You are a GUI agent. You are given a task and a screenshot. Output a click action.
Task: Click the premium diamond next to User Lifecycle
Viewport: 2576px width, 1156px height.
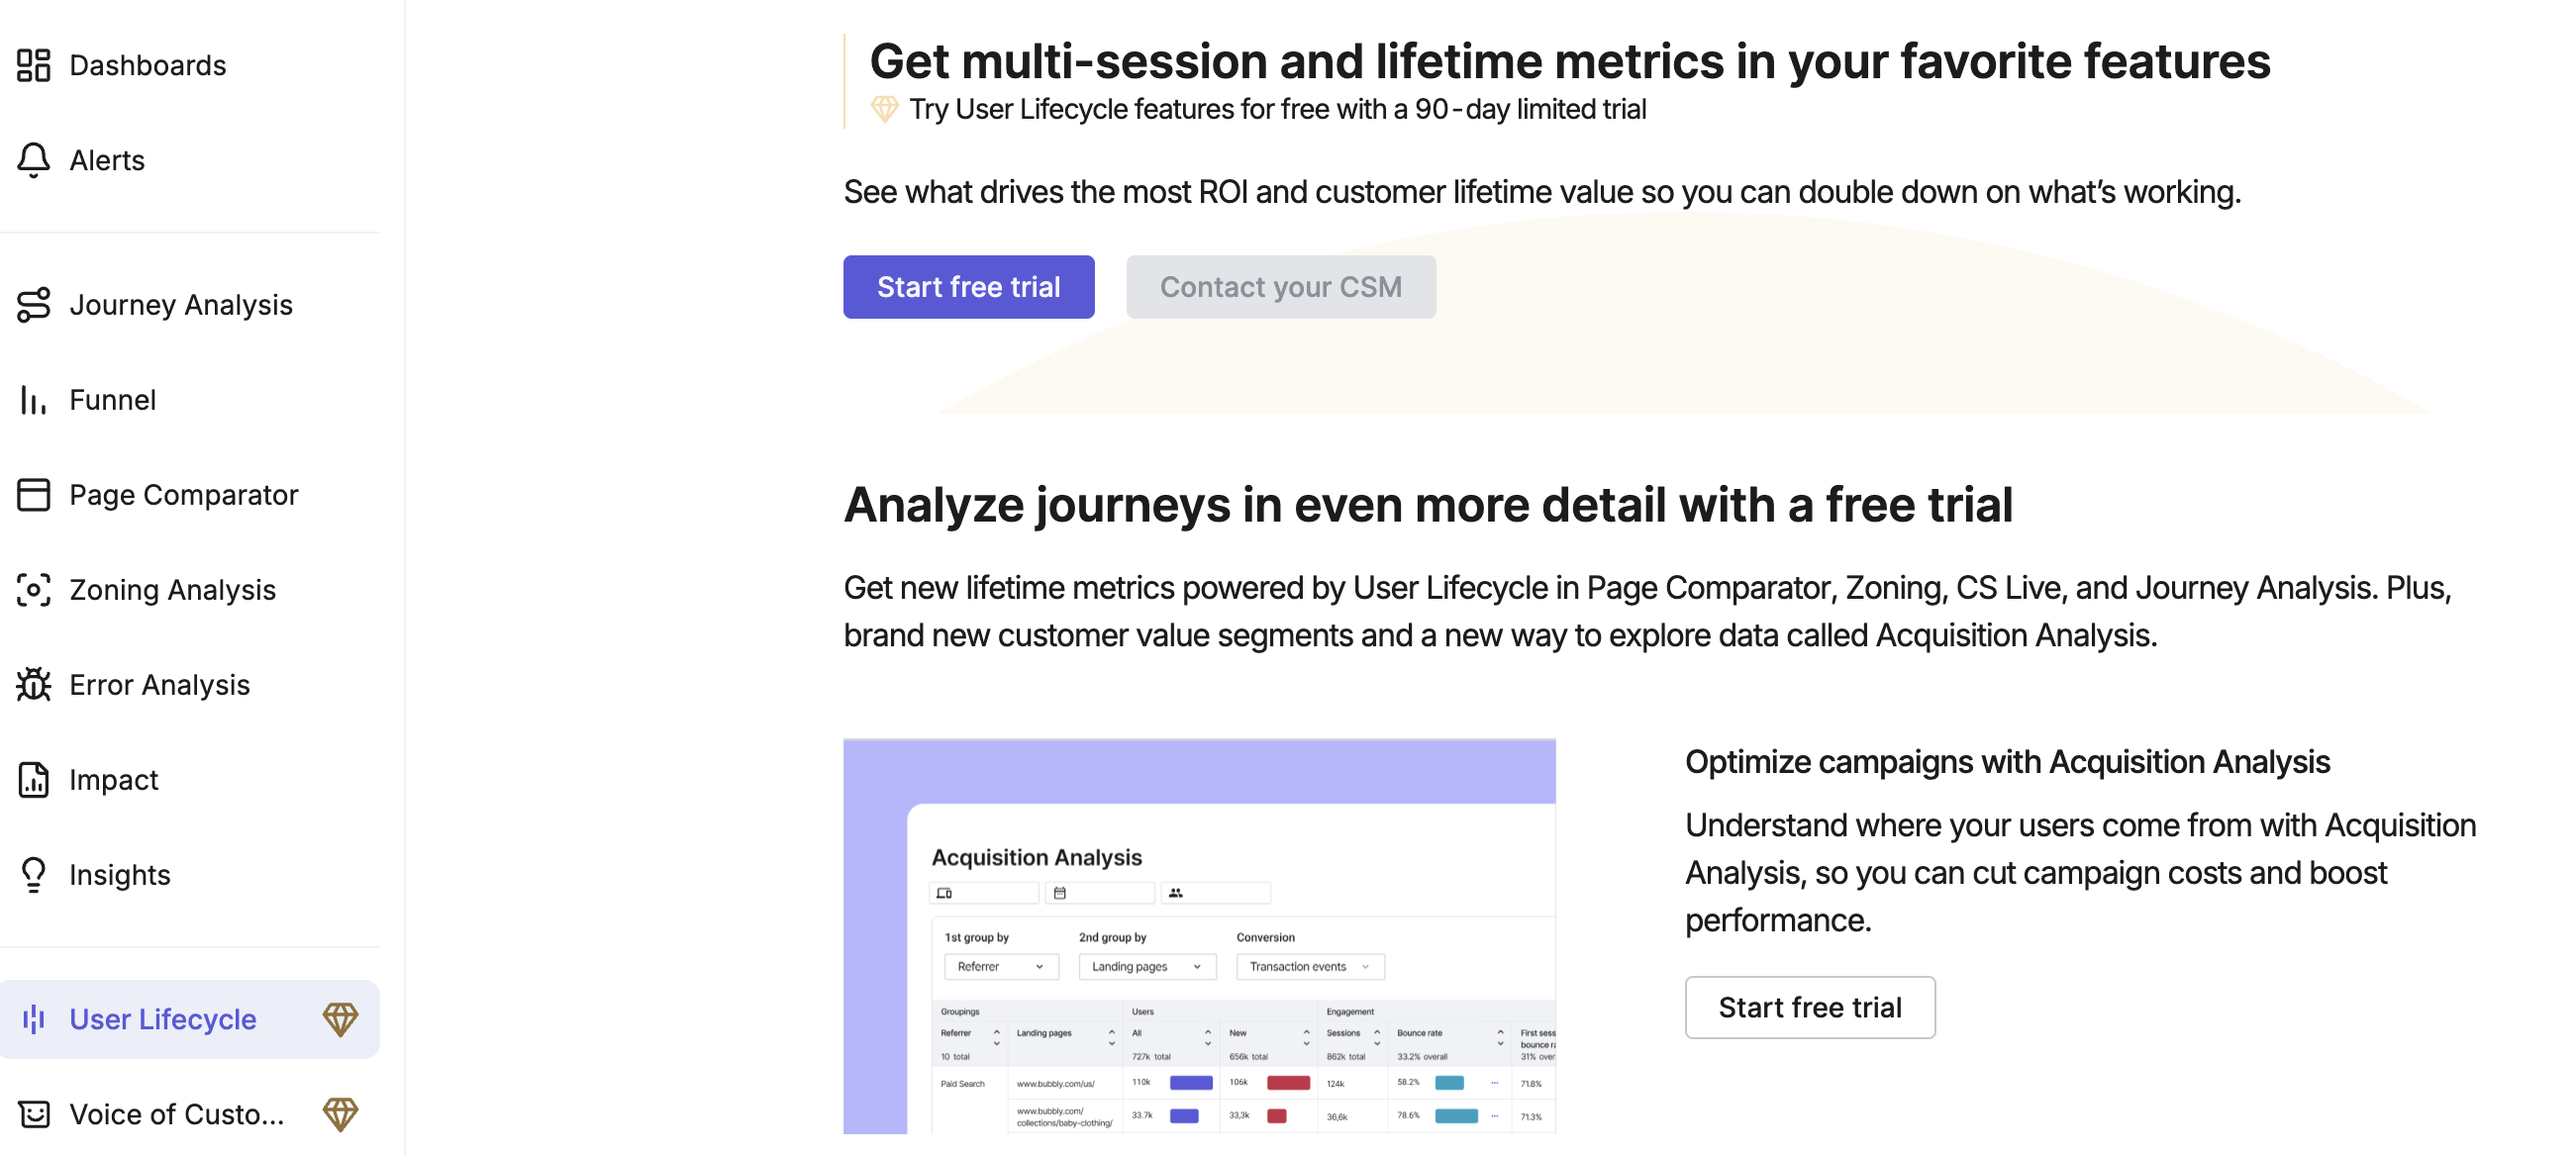click(340, 1019)
